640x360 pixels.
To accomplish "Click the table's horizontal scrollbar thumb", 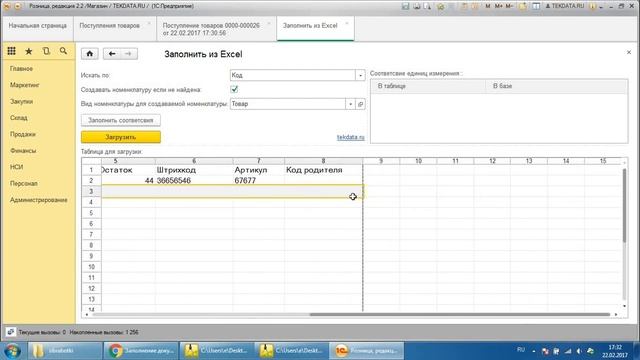I will click(460, 314).
